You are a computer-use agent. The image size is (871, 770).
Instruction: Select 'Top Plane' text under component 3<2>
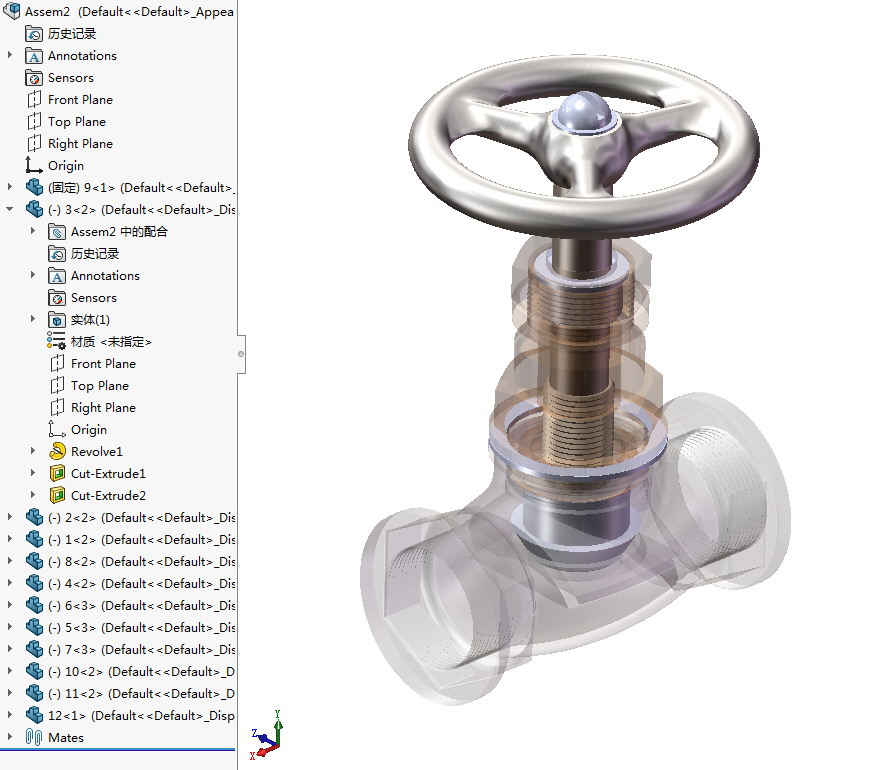click(x=100, y=386)
